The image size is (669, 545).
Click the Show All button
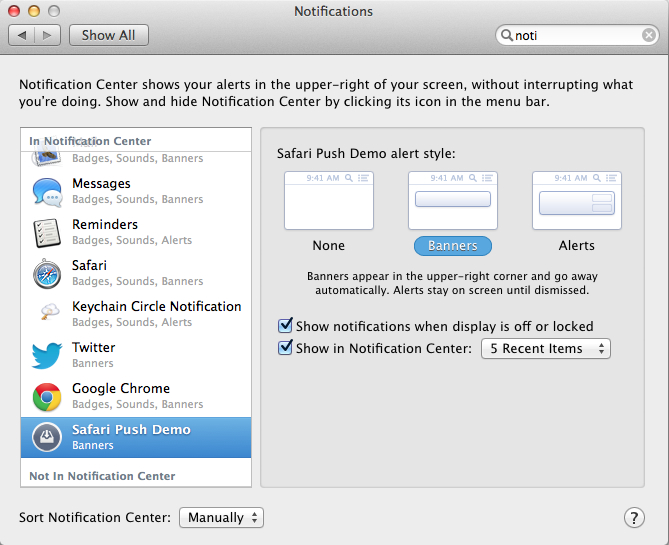[108, 35]
